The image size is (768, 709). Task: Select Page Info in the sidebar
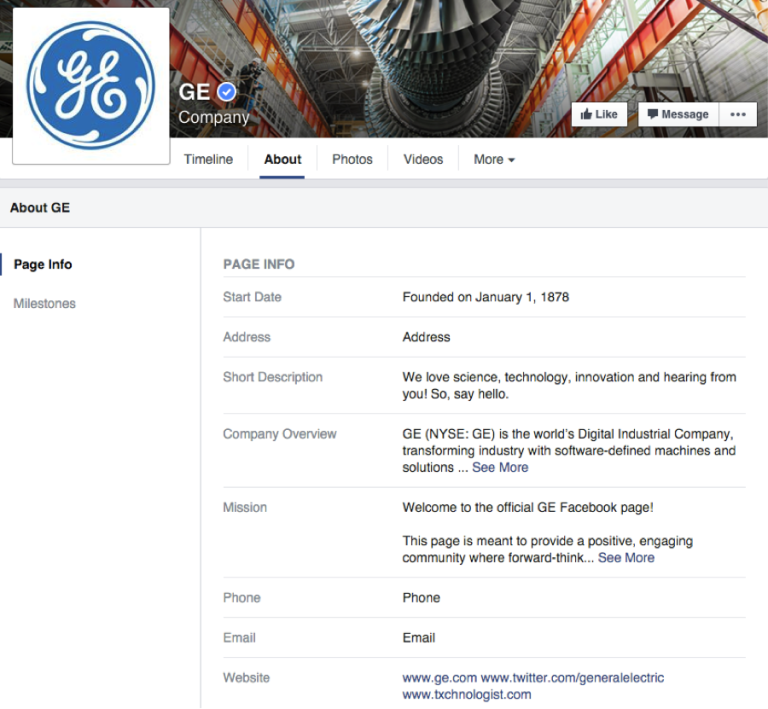click(x=43, y=264)
